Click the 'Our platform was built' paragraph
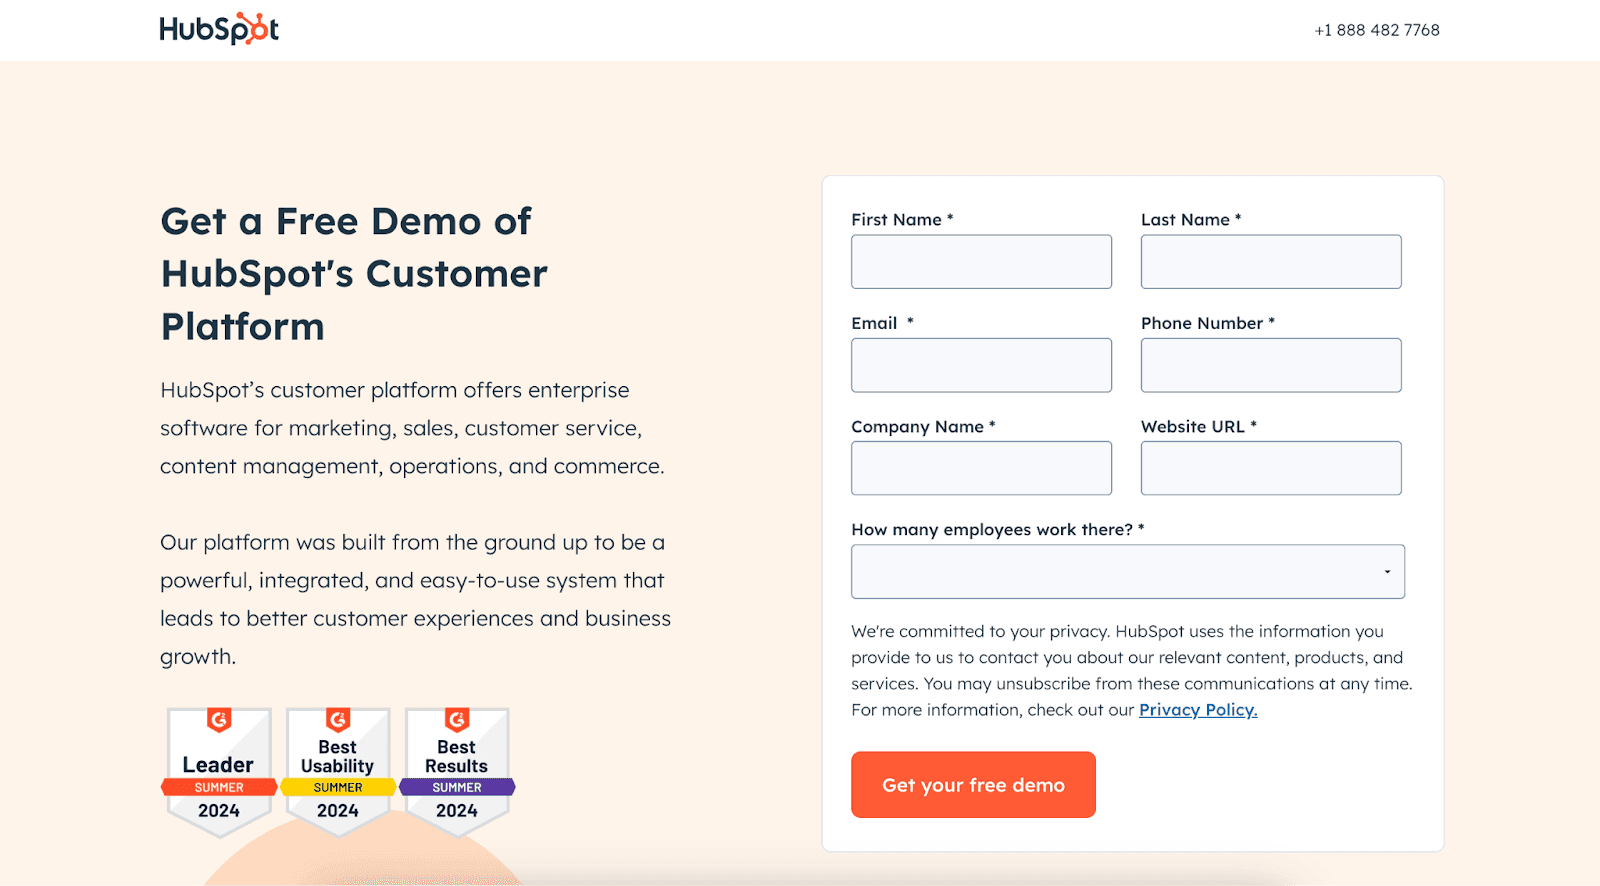The height and width of the screenshot is (886, 1600). tap(415, 599)
